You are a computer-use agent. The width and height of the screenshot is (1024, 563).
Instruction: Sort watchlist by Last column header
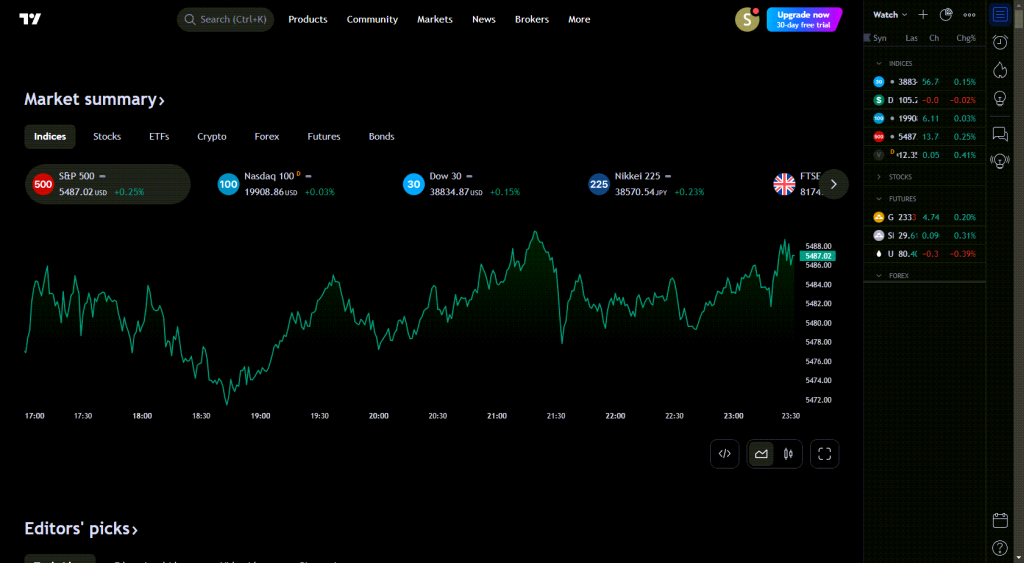pos(911,38)
